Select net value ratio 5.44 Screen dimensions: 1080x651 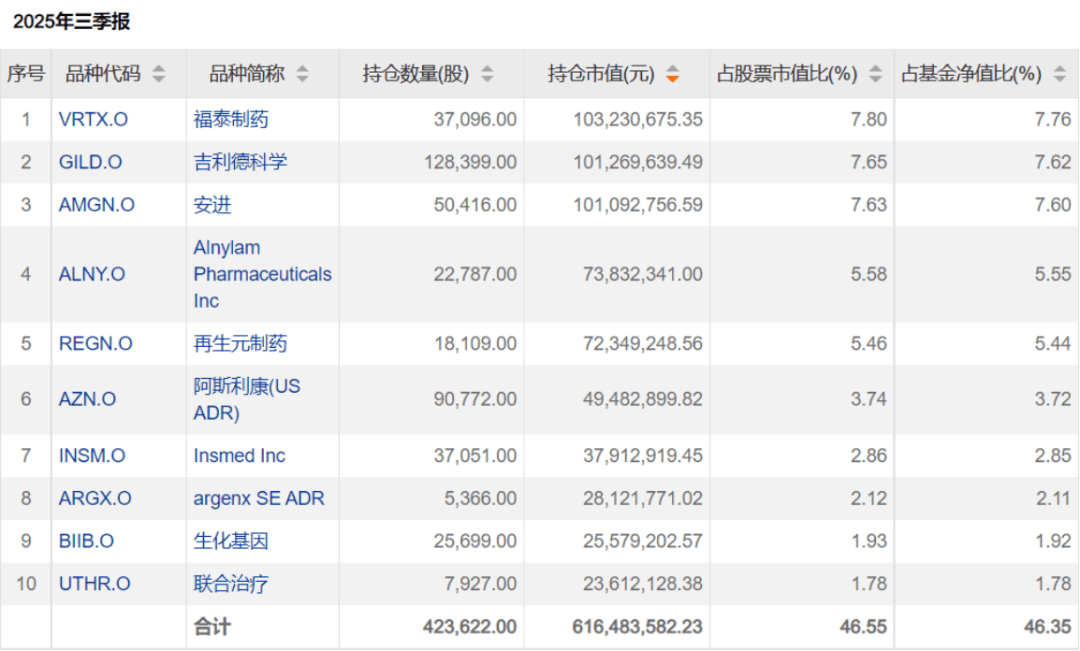click(1053, 344)
